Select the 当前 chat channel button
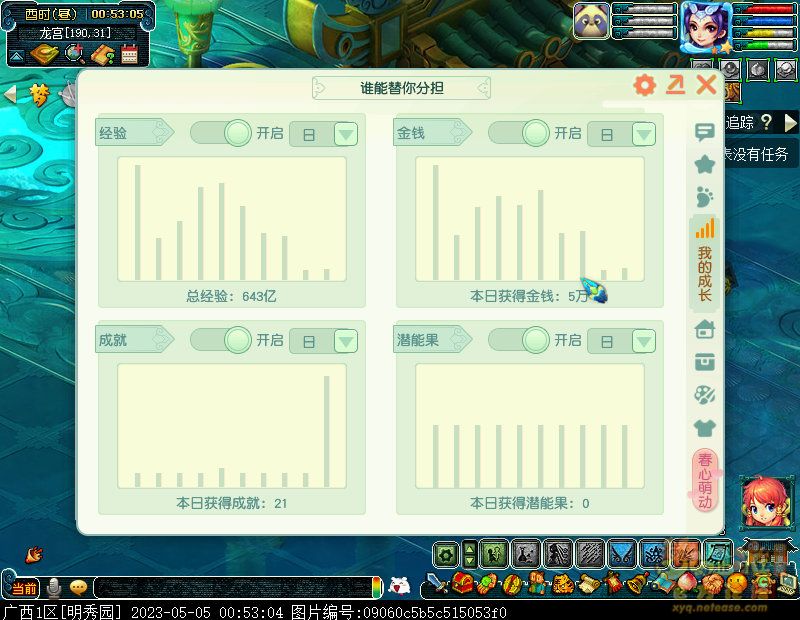 [x=23, y=588]
